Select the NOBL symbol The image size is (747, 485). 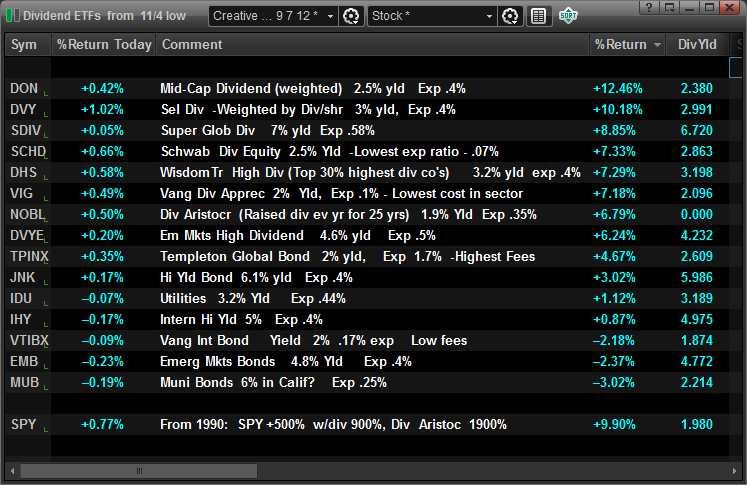click(28, 214)
